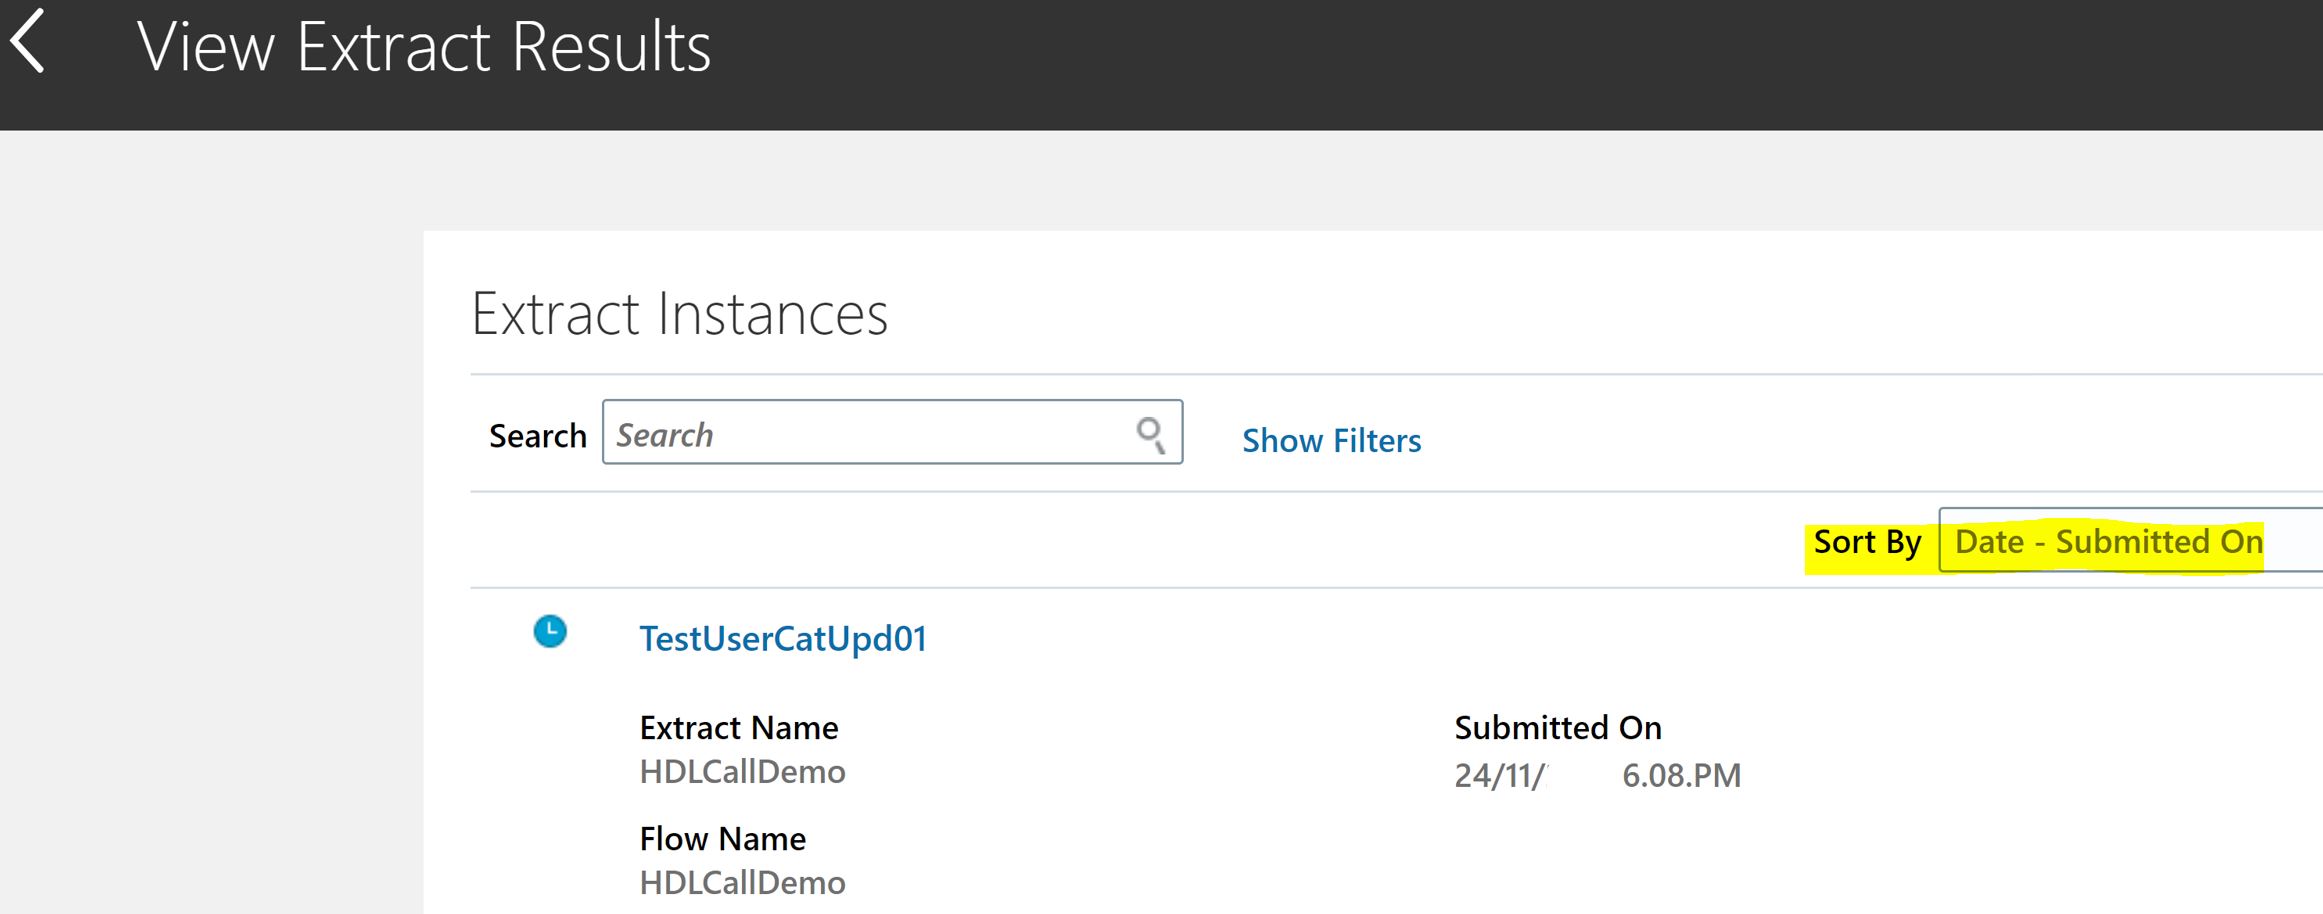The height and width of the screenshot is (914, 2323).
Task: Toggle filters visibility with Show Filters
Action: coord(1331,440)
